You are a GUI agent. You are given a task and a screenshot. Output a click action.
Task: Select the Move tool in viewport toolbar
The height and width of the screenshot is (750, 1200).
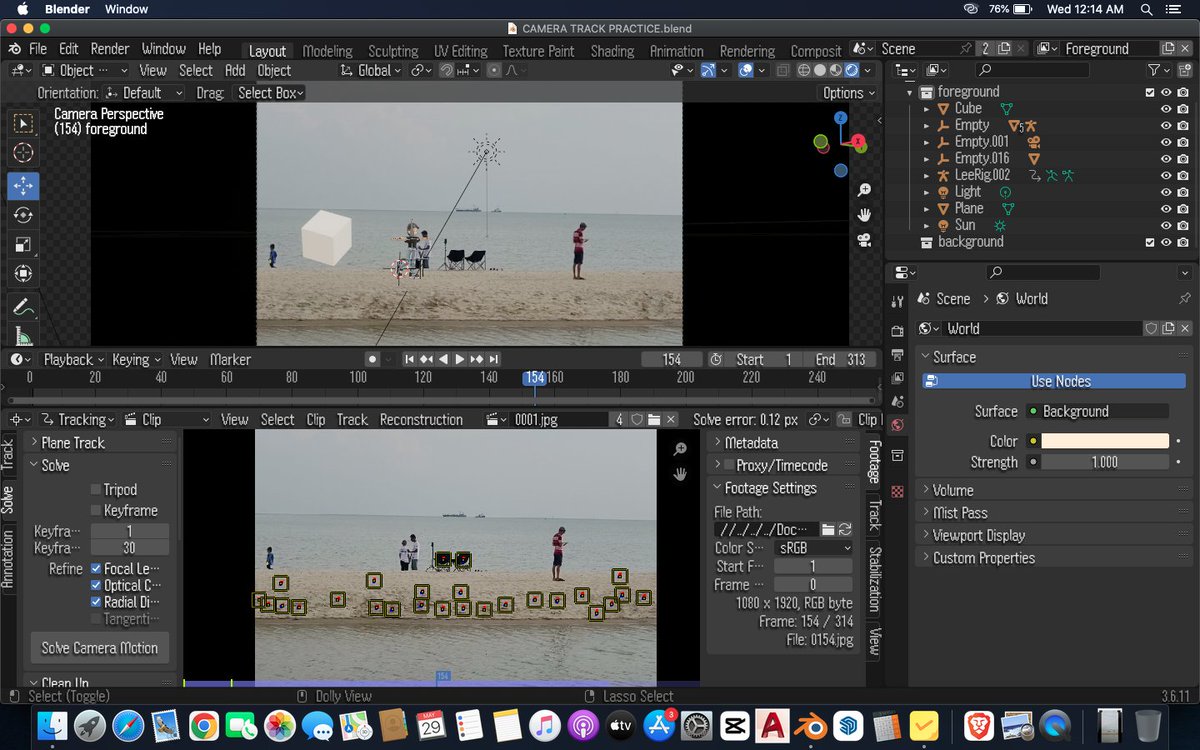(23, 186)
